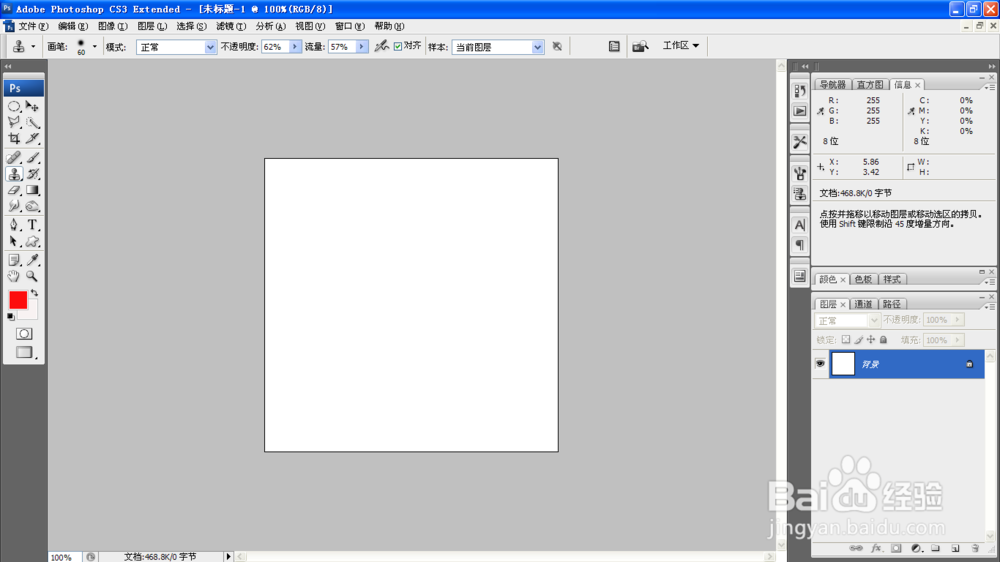Toggle Quick Mask mode
Image resolution: width=1000 pixels, height=562 pixels.
[x=24, y=334]
